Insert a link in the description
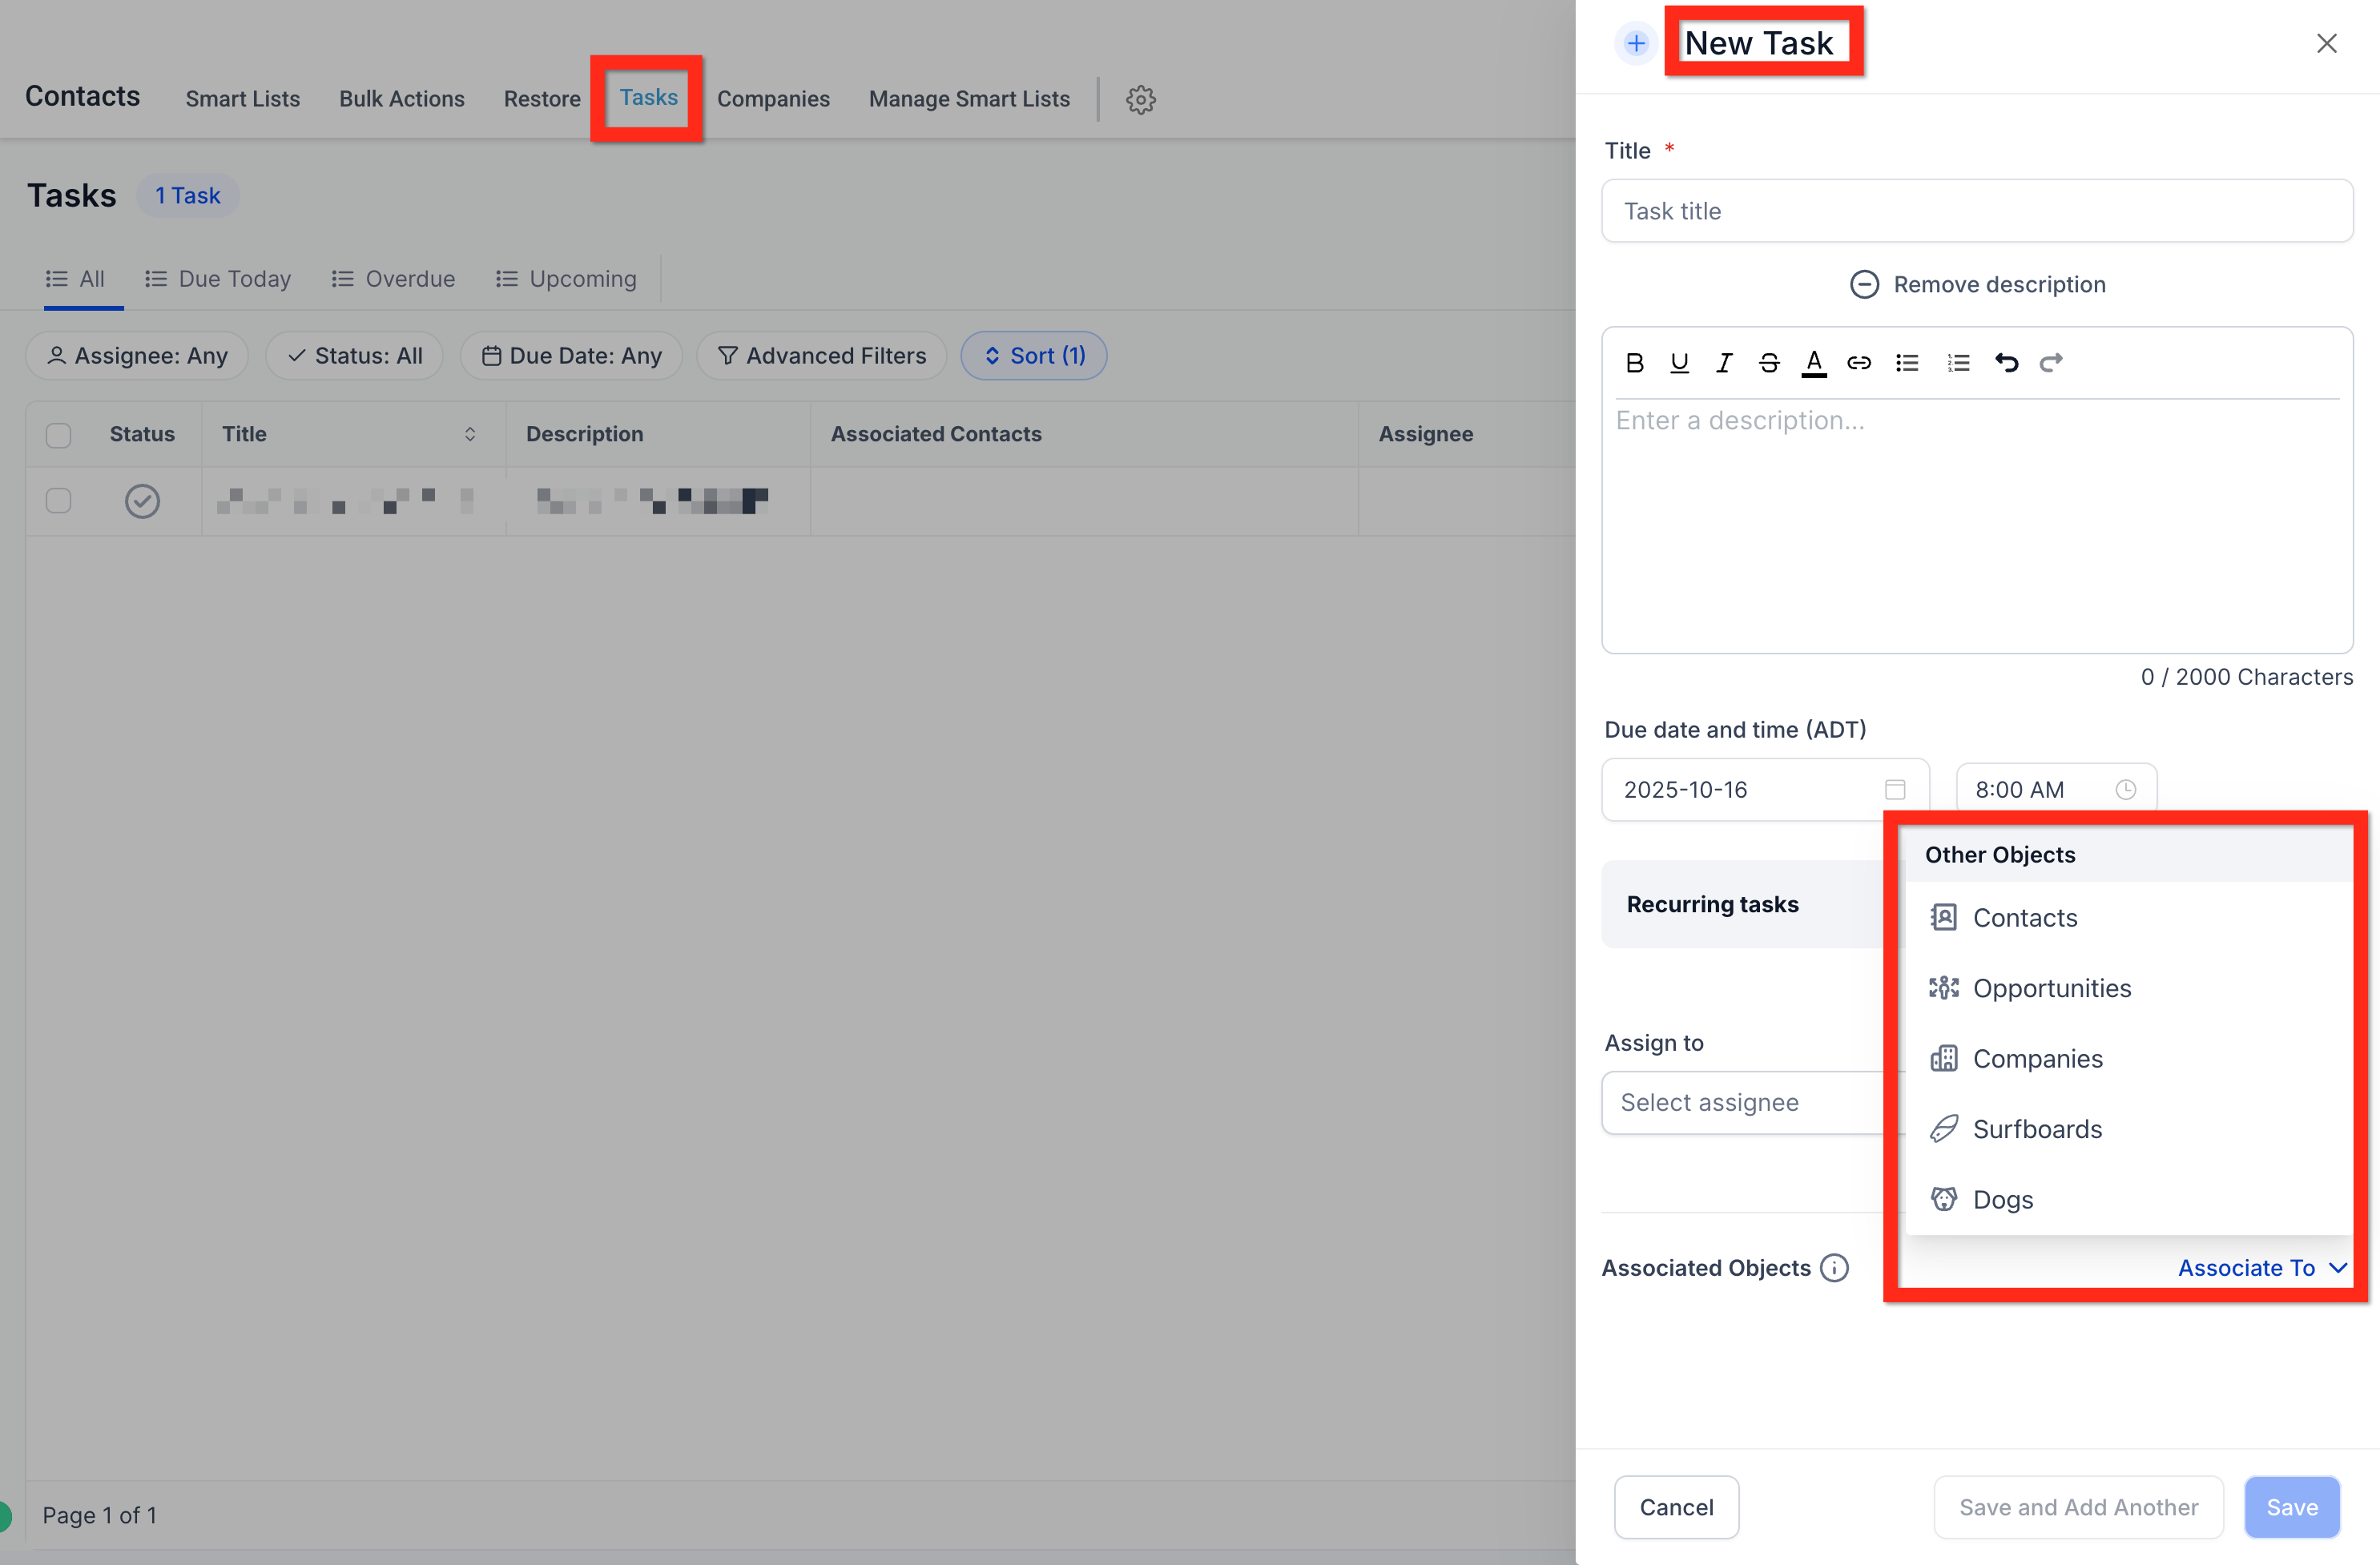The width and height of the screenshot is (2380, 1565). coord(1858,363)
